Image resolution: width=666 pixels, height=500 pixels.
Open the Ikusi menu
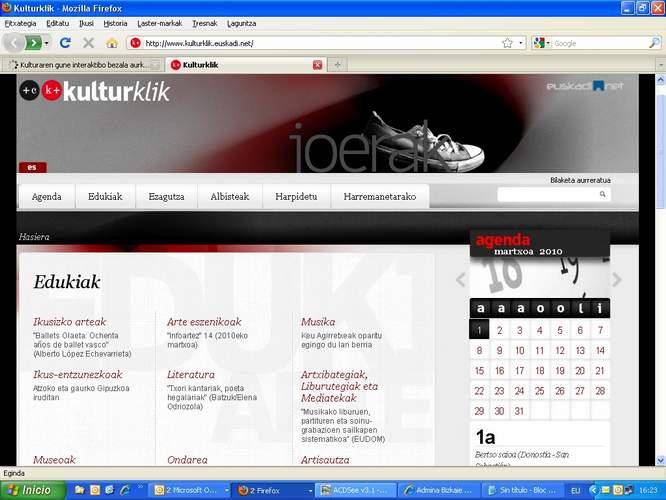tap(86, 23)
